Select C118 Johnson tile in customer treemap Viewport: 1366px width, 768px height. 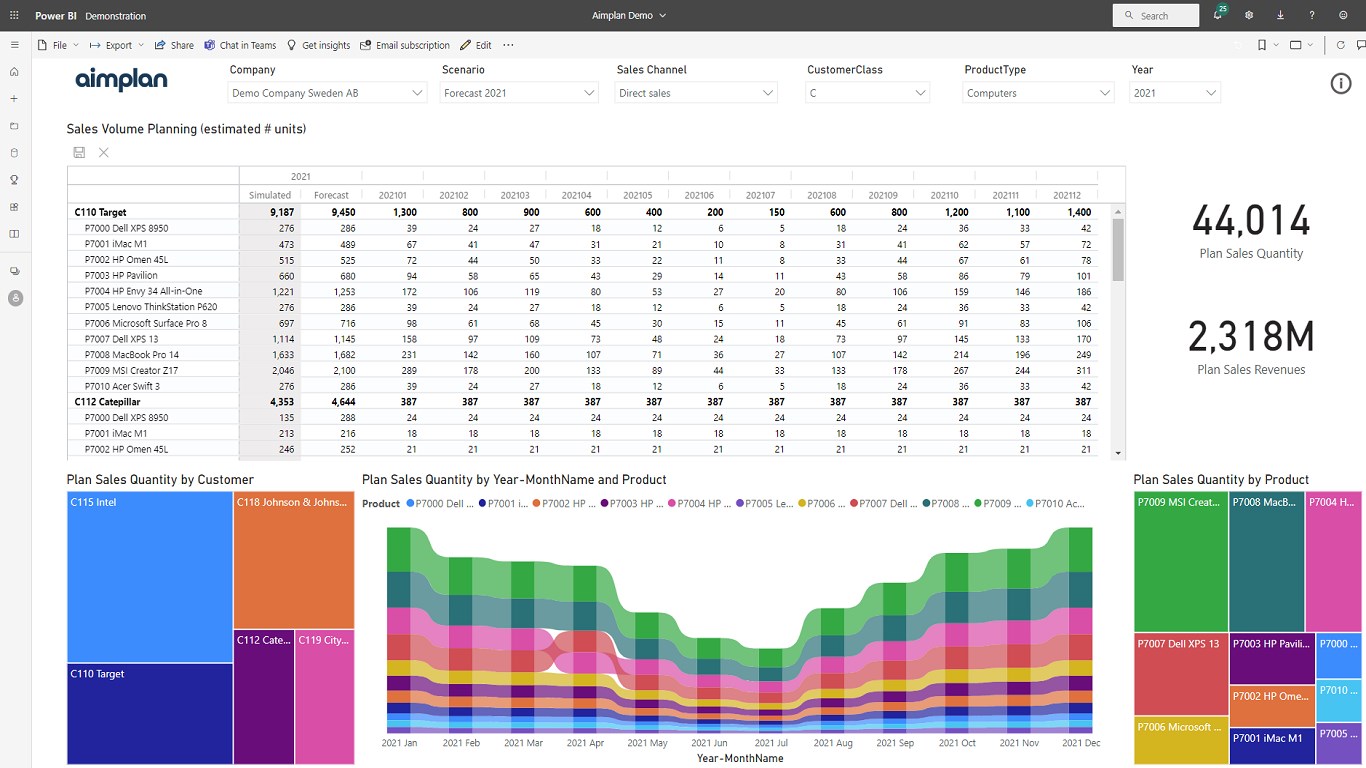294,560
